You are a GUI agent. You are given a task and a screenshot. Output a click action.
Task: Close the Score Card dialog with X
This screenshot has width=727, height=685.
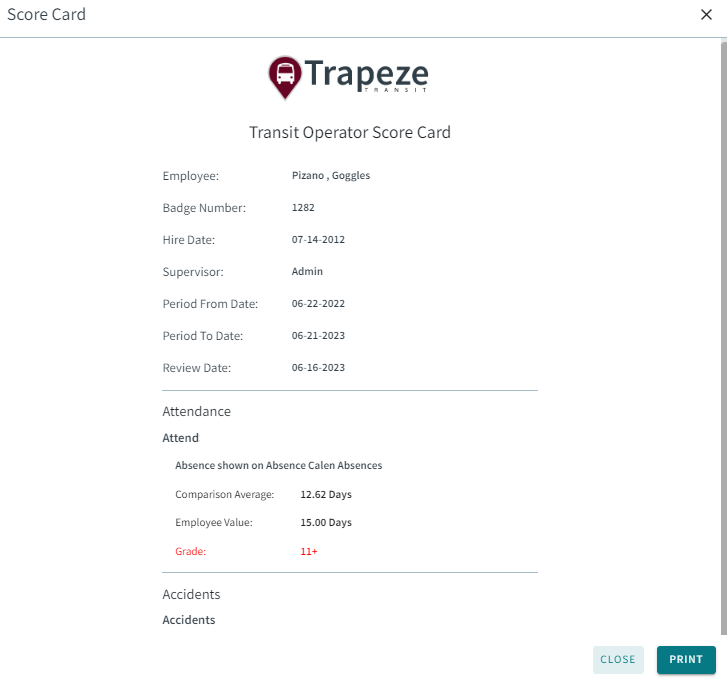706,15
